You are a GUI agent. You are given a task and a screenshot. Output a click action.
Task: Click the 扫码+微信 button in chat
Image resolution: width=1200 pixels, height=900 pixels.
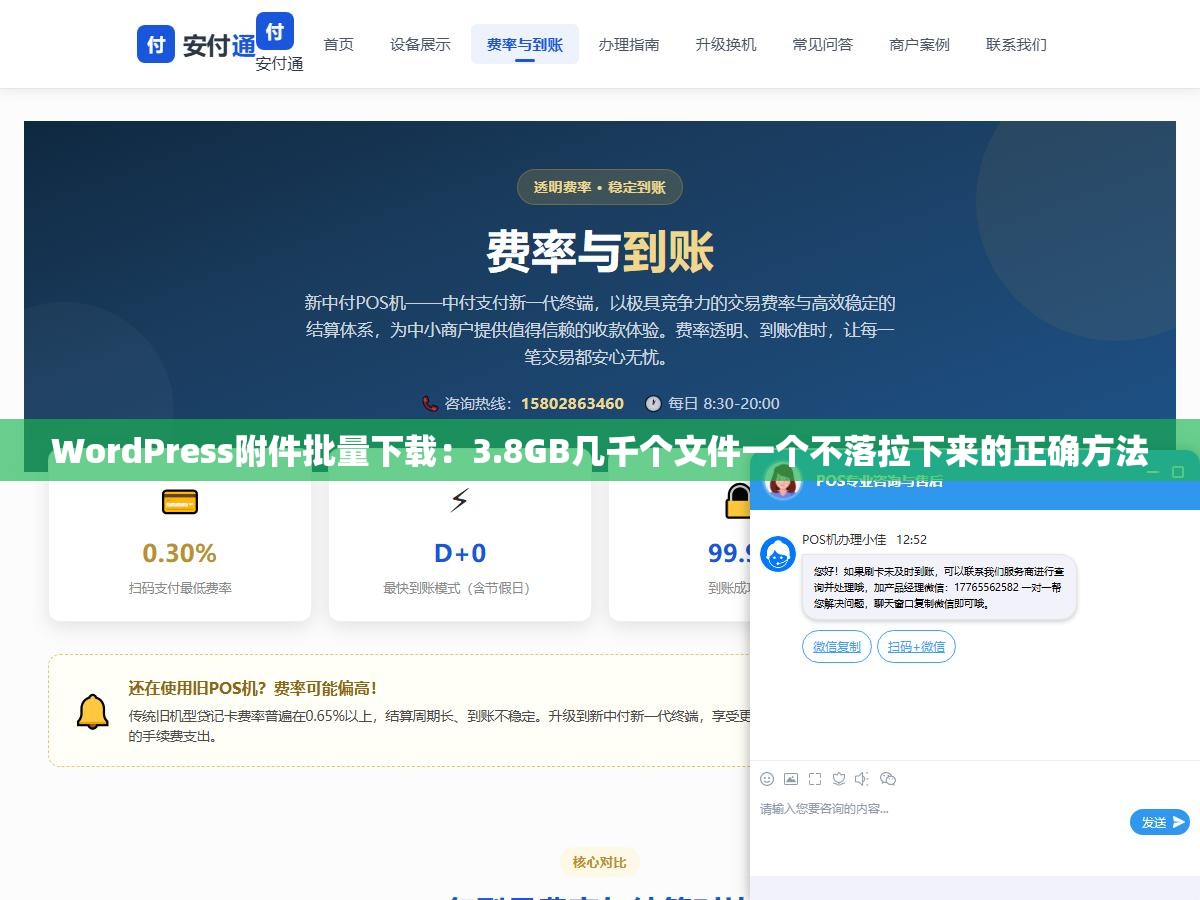(x=916, y=647)
